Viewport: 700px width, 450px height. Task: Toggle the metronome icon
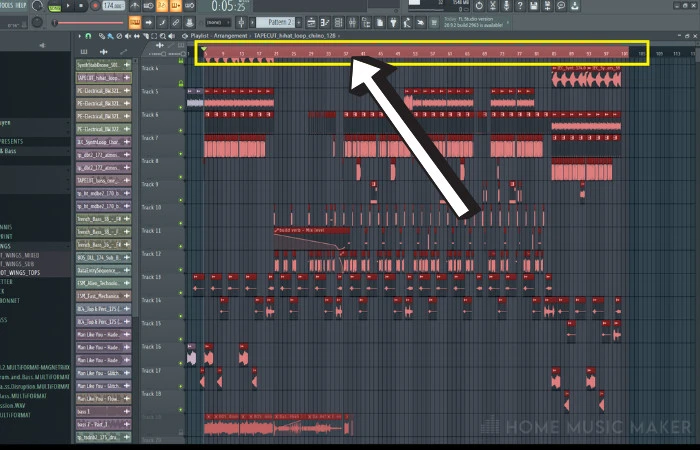click(134, 6)
